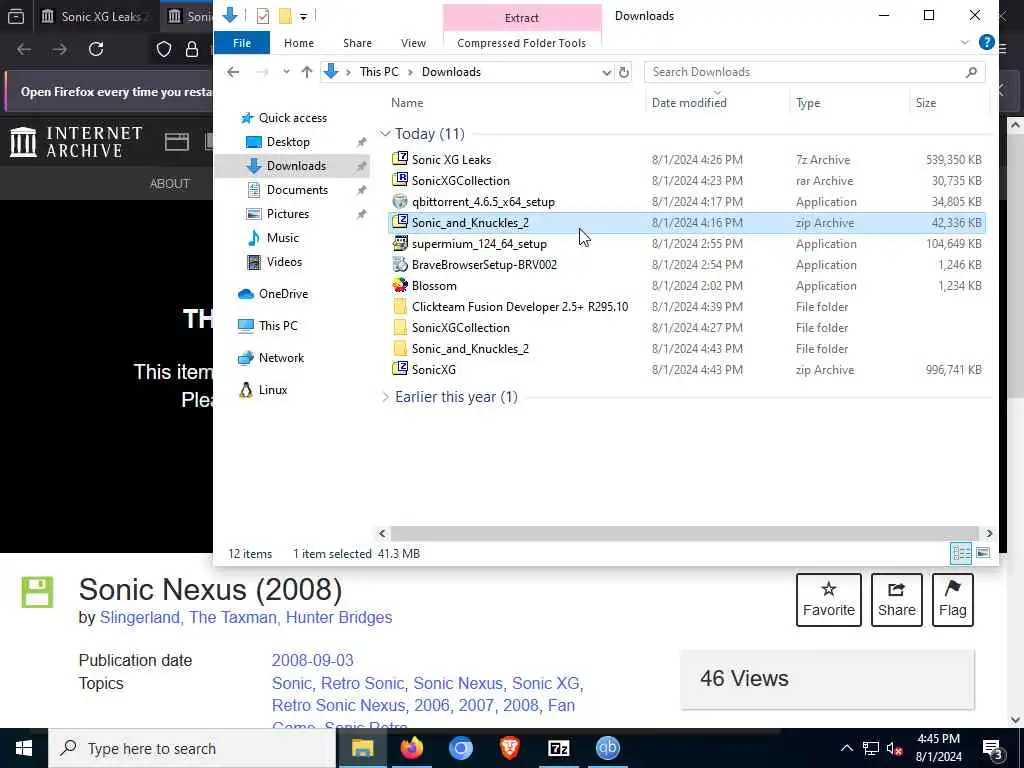Click the Firefox site padlock icon
Screen dimensions: 1024x768
click(x=192, y=49)
